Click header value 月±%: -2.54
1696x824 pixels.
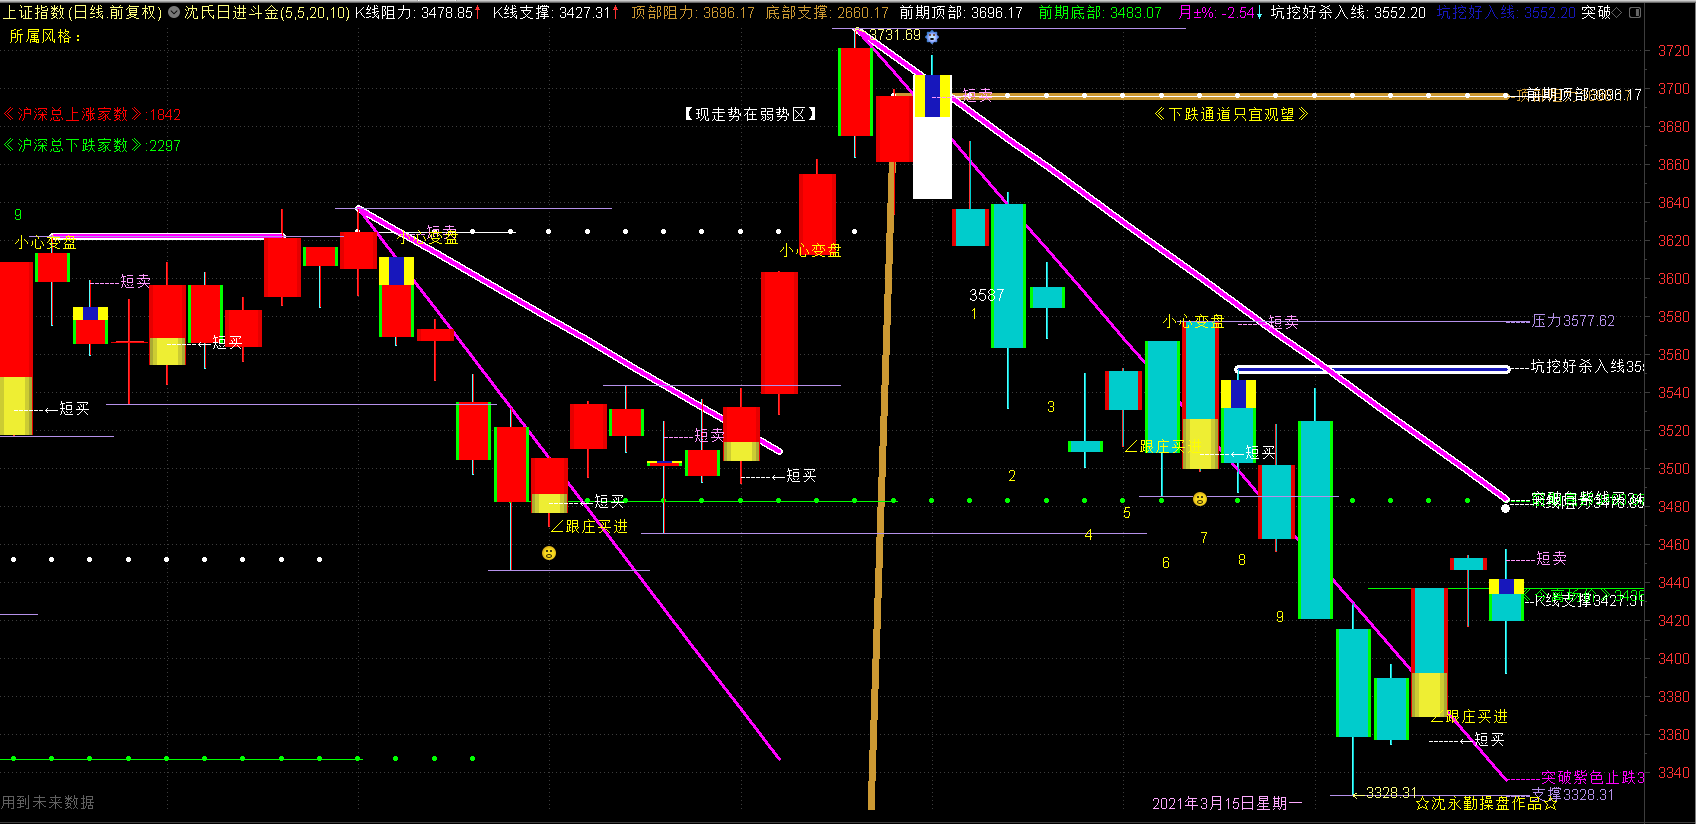coord(1220,13)
